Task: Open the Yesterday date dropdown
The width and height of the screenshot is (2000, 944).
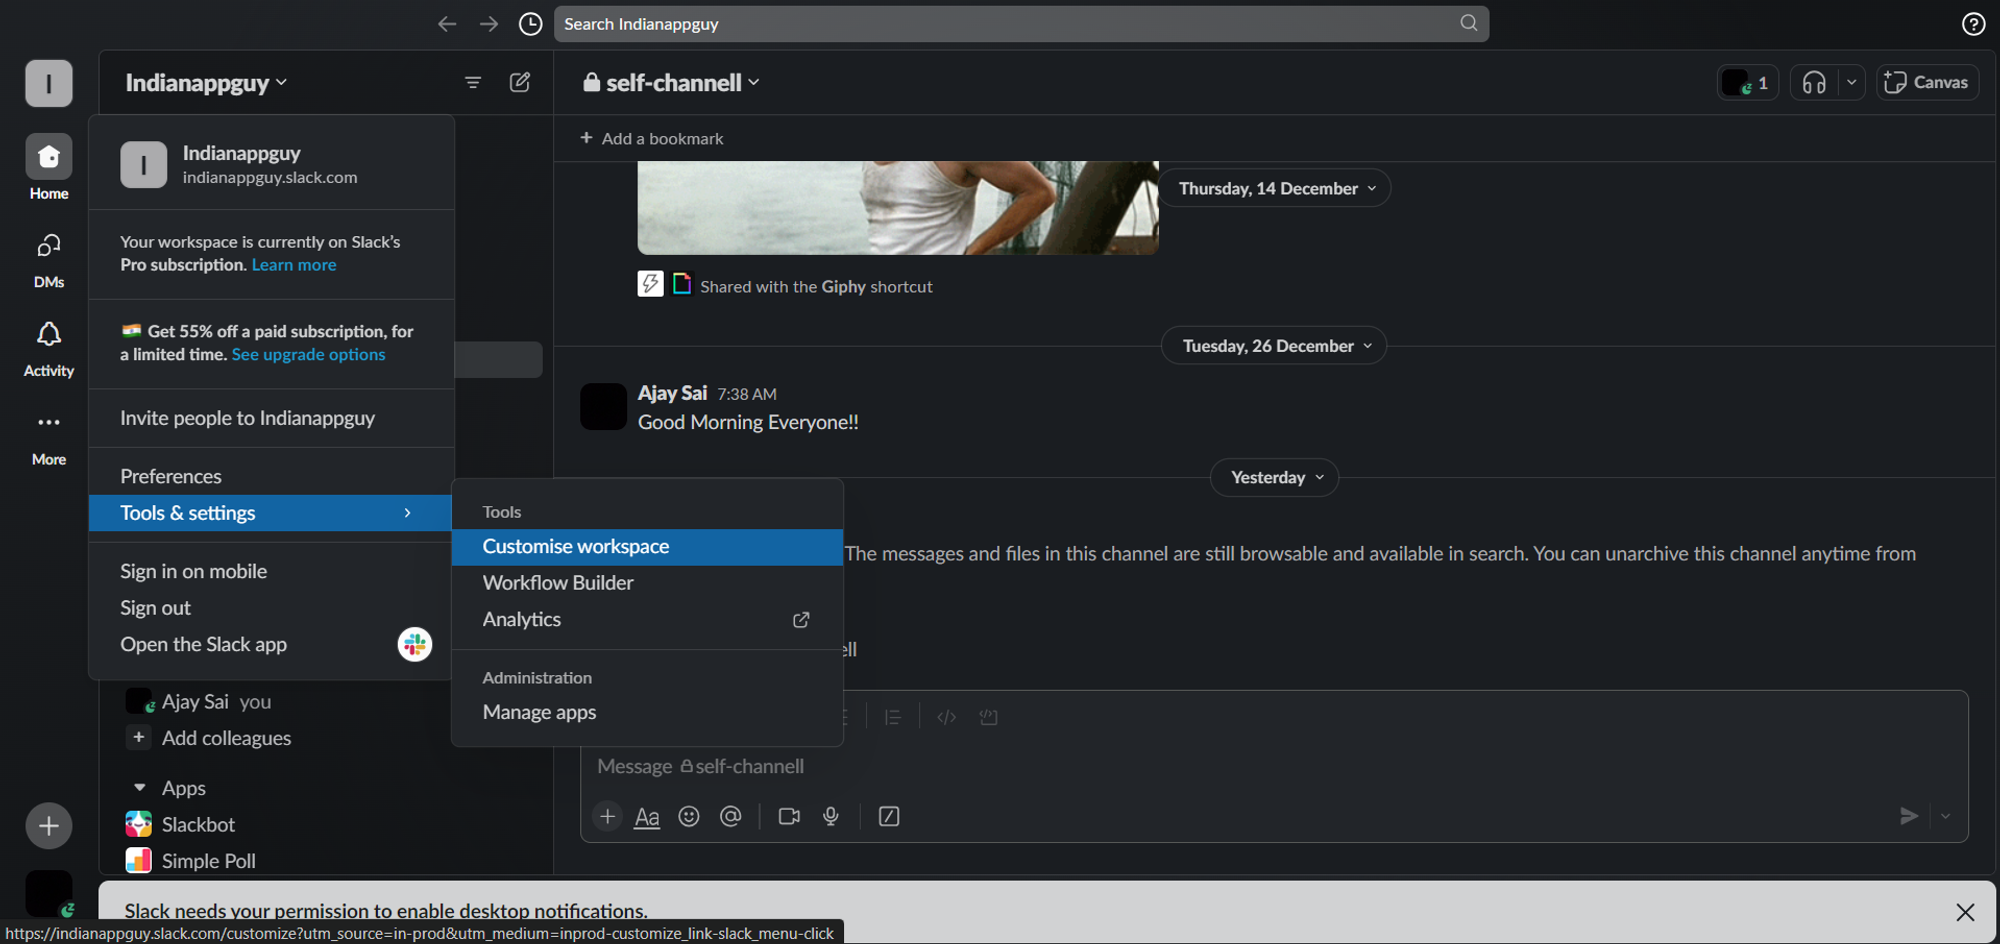Action: 1275,477
